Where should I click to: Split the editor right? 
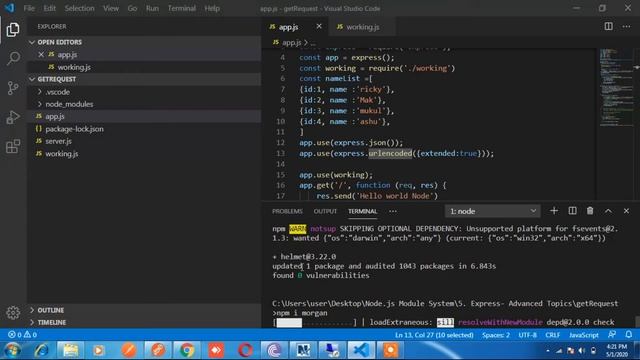[x=609, y=27]
